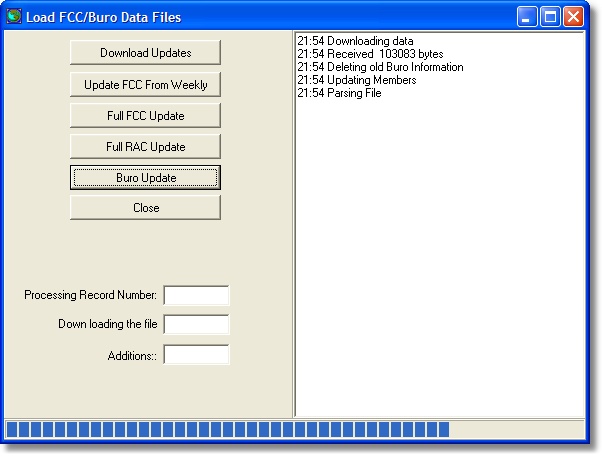Maximize the Load FCC/Buro Data Files window

click(550, 16)
